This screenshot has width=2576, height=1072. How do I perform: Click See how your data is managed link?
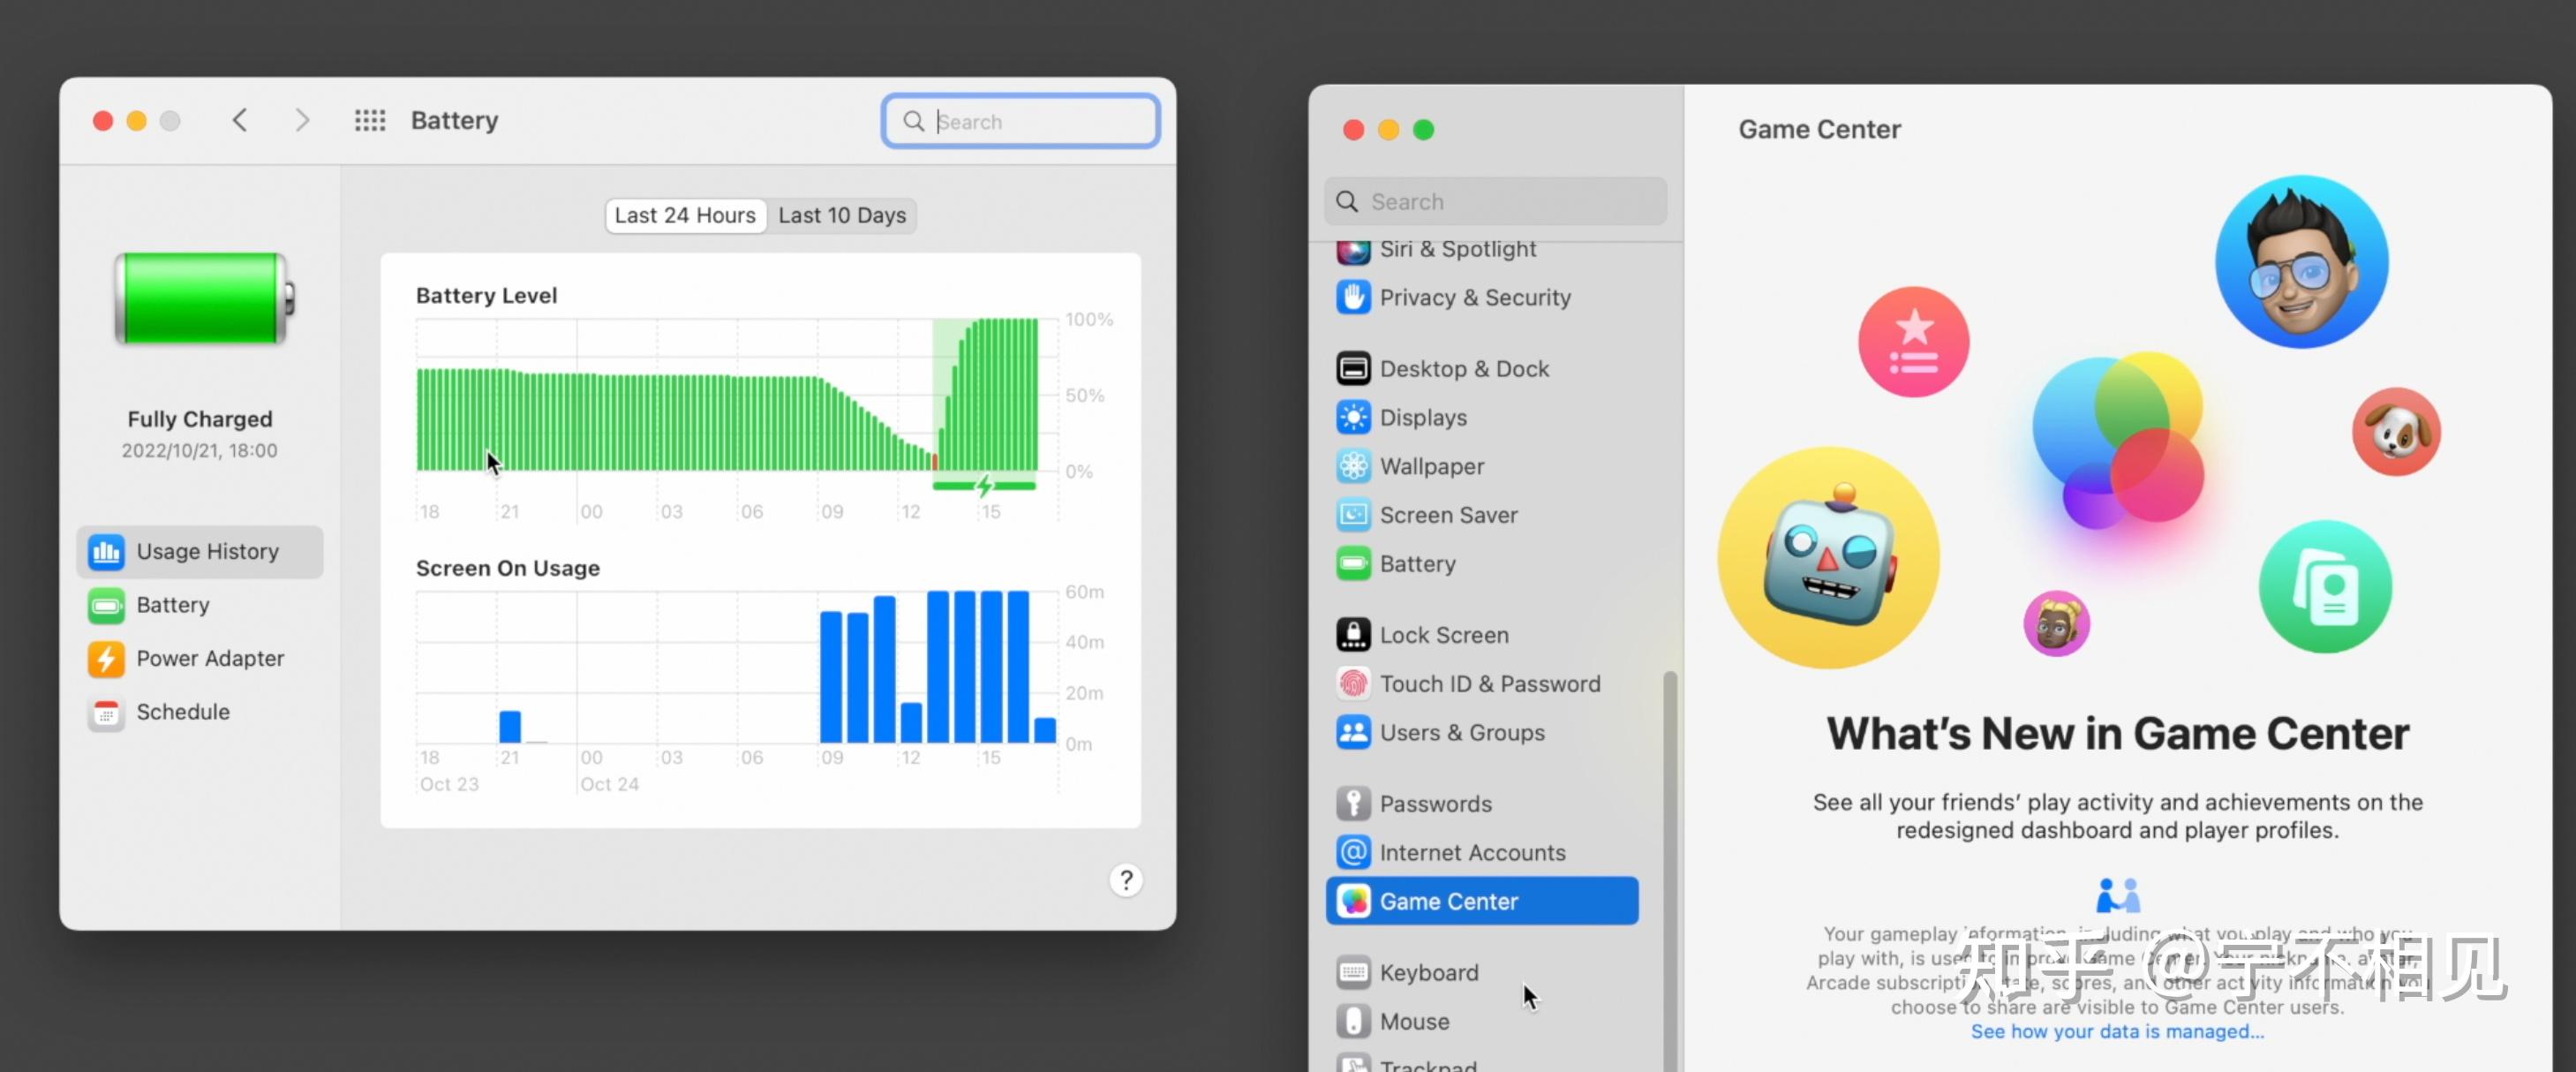pos(2117,1031)
